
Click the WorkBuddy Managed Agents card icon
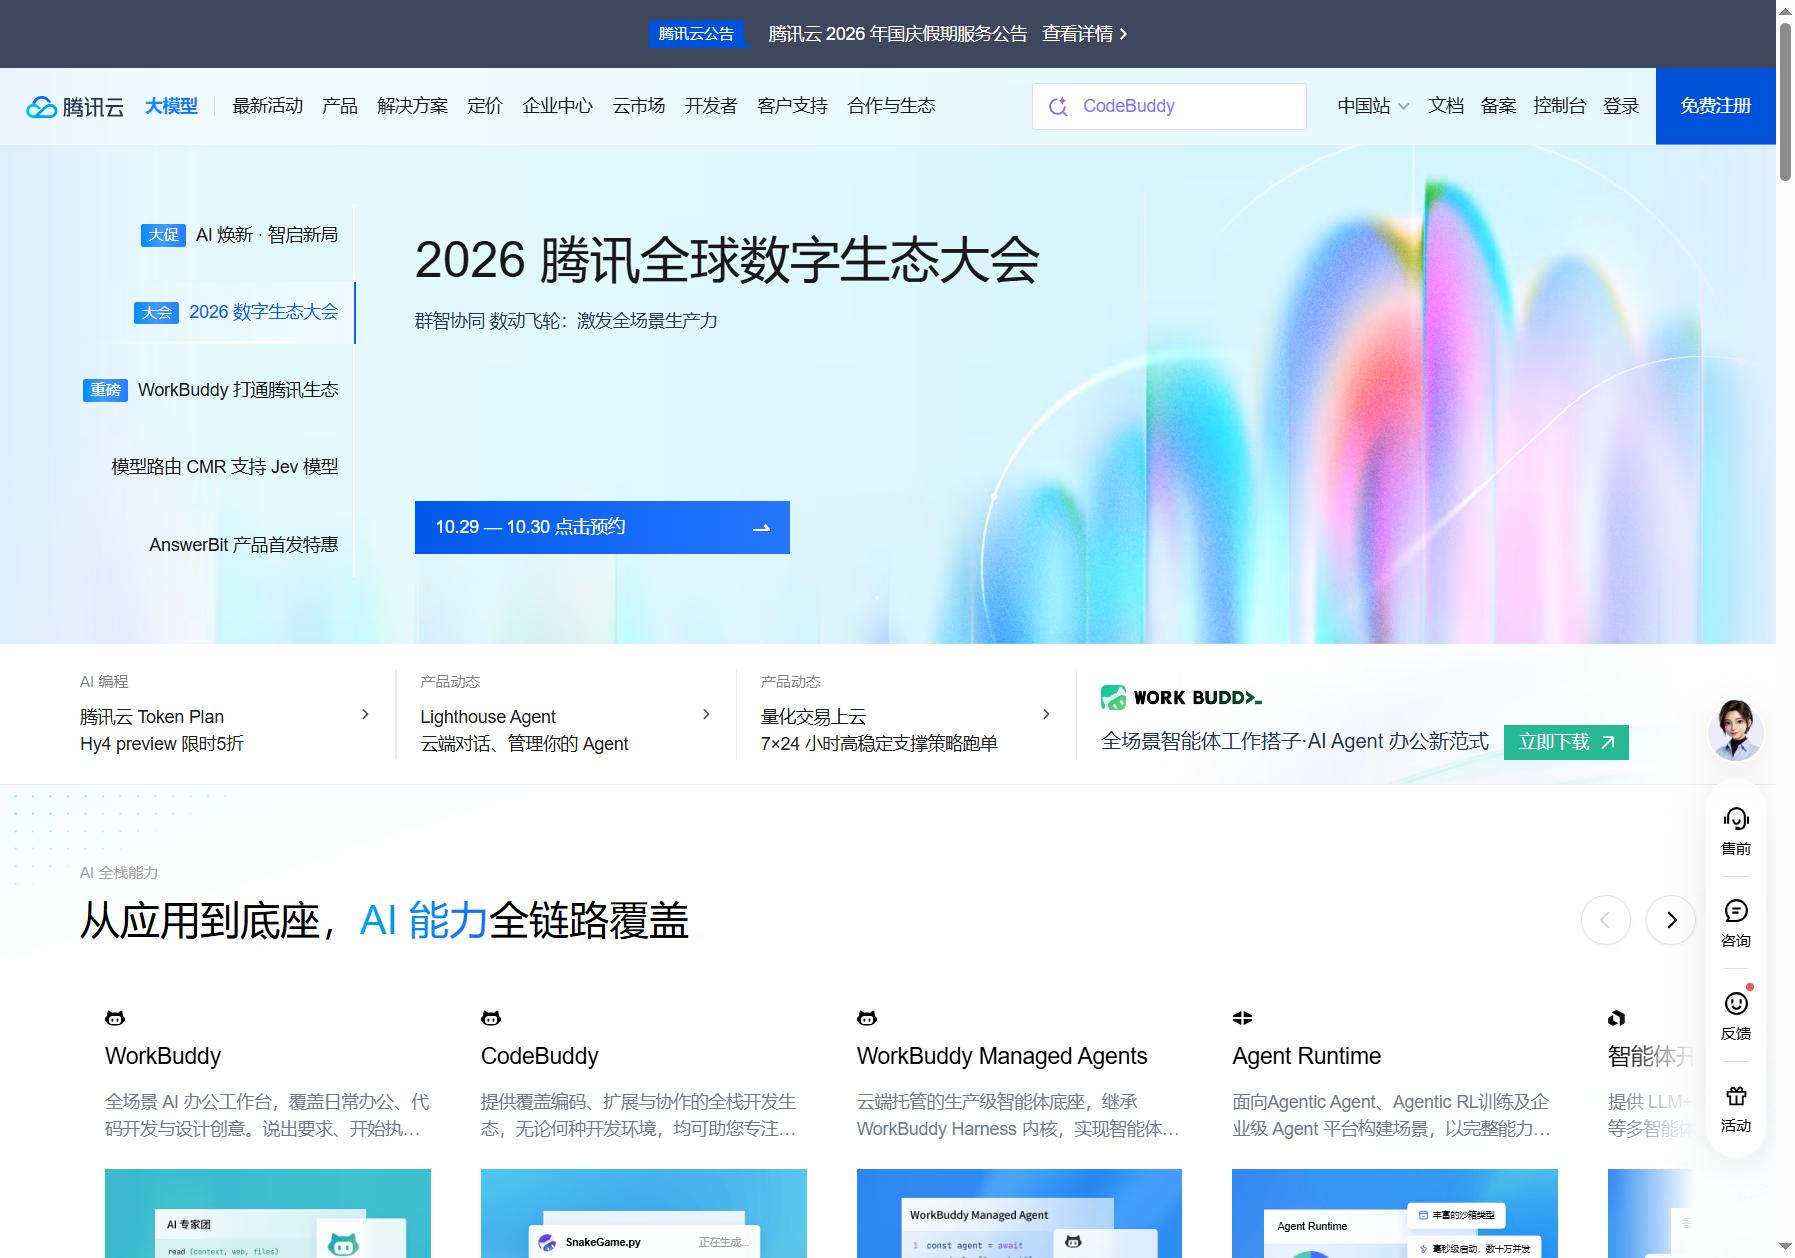pyautogui.click(x=867, y=1018)
